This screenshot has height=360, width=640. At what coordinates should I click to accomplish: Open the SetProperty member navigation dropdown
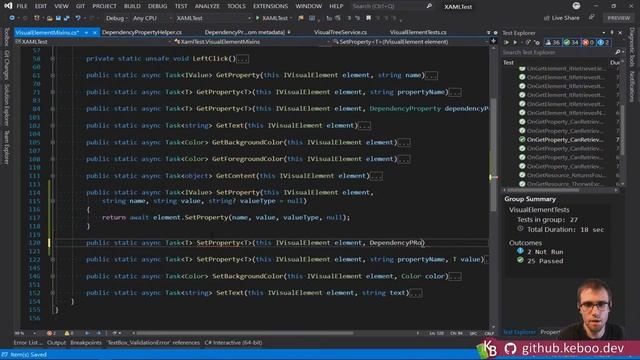pyautogui.click(x=410, y=42)
